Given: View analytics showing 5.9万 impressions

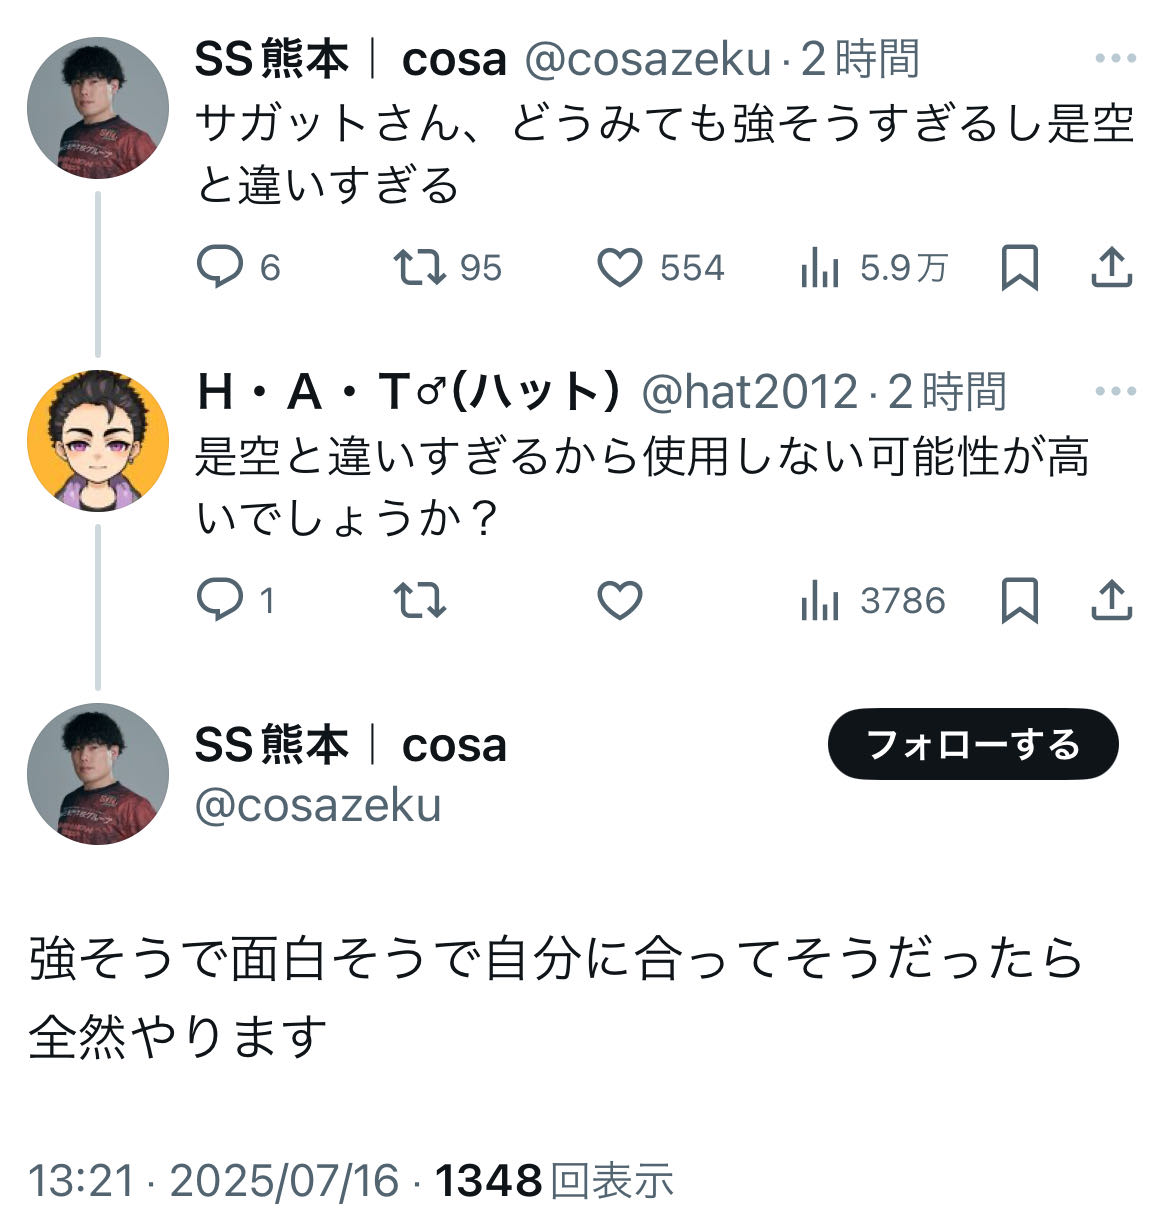Looking at the screenshot, I should (x=873, y=268).
